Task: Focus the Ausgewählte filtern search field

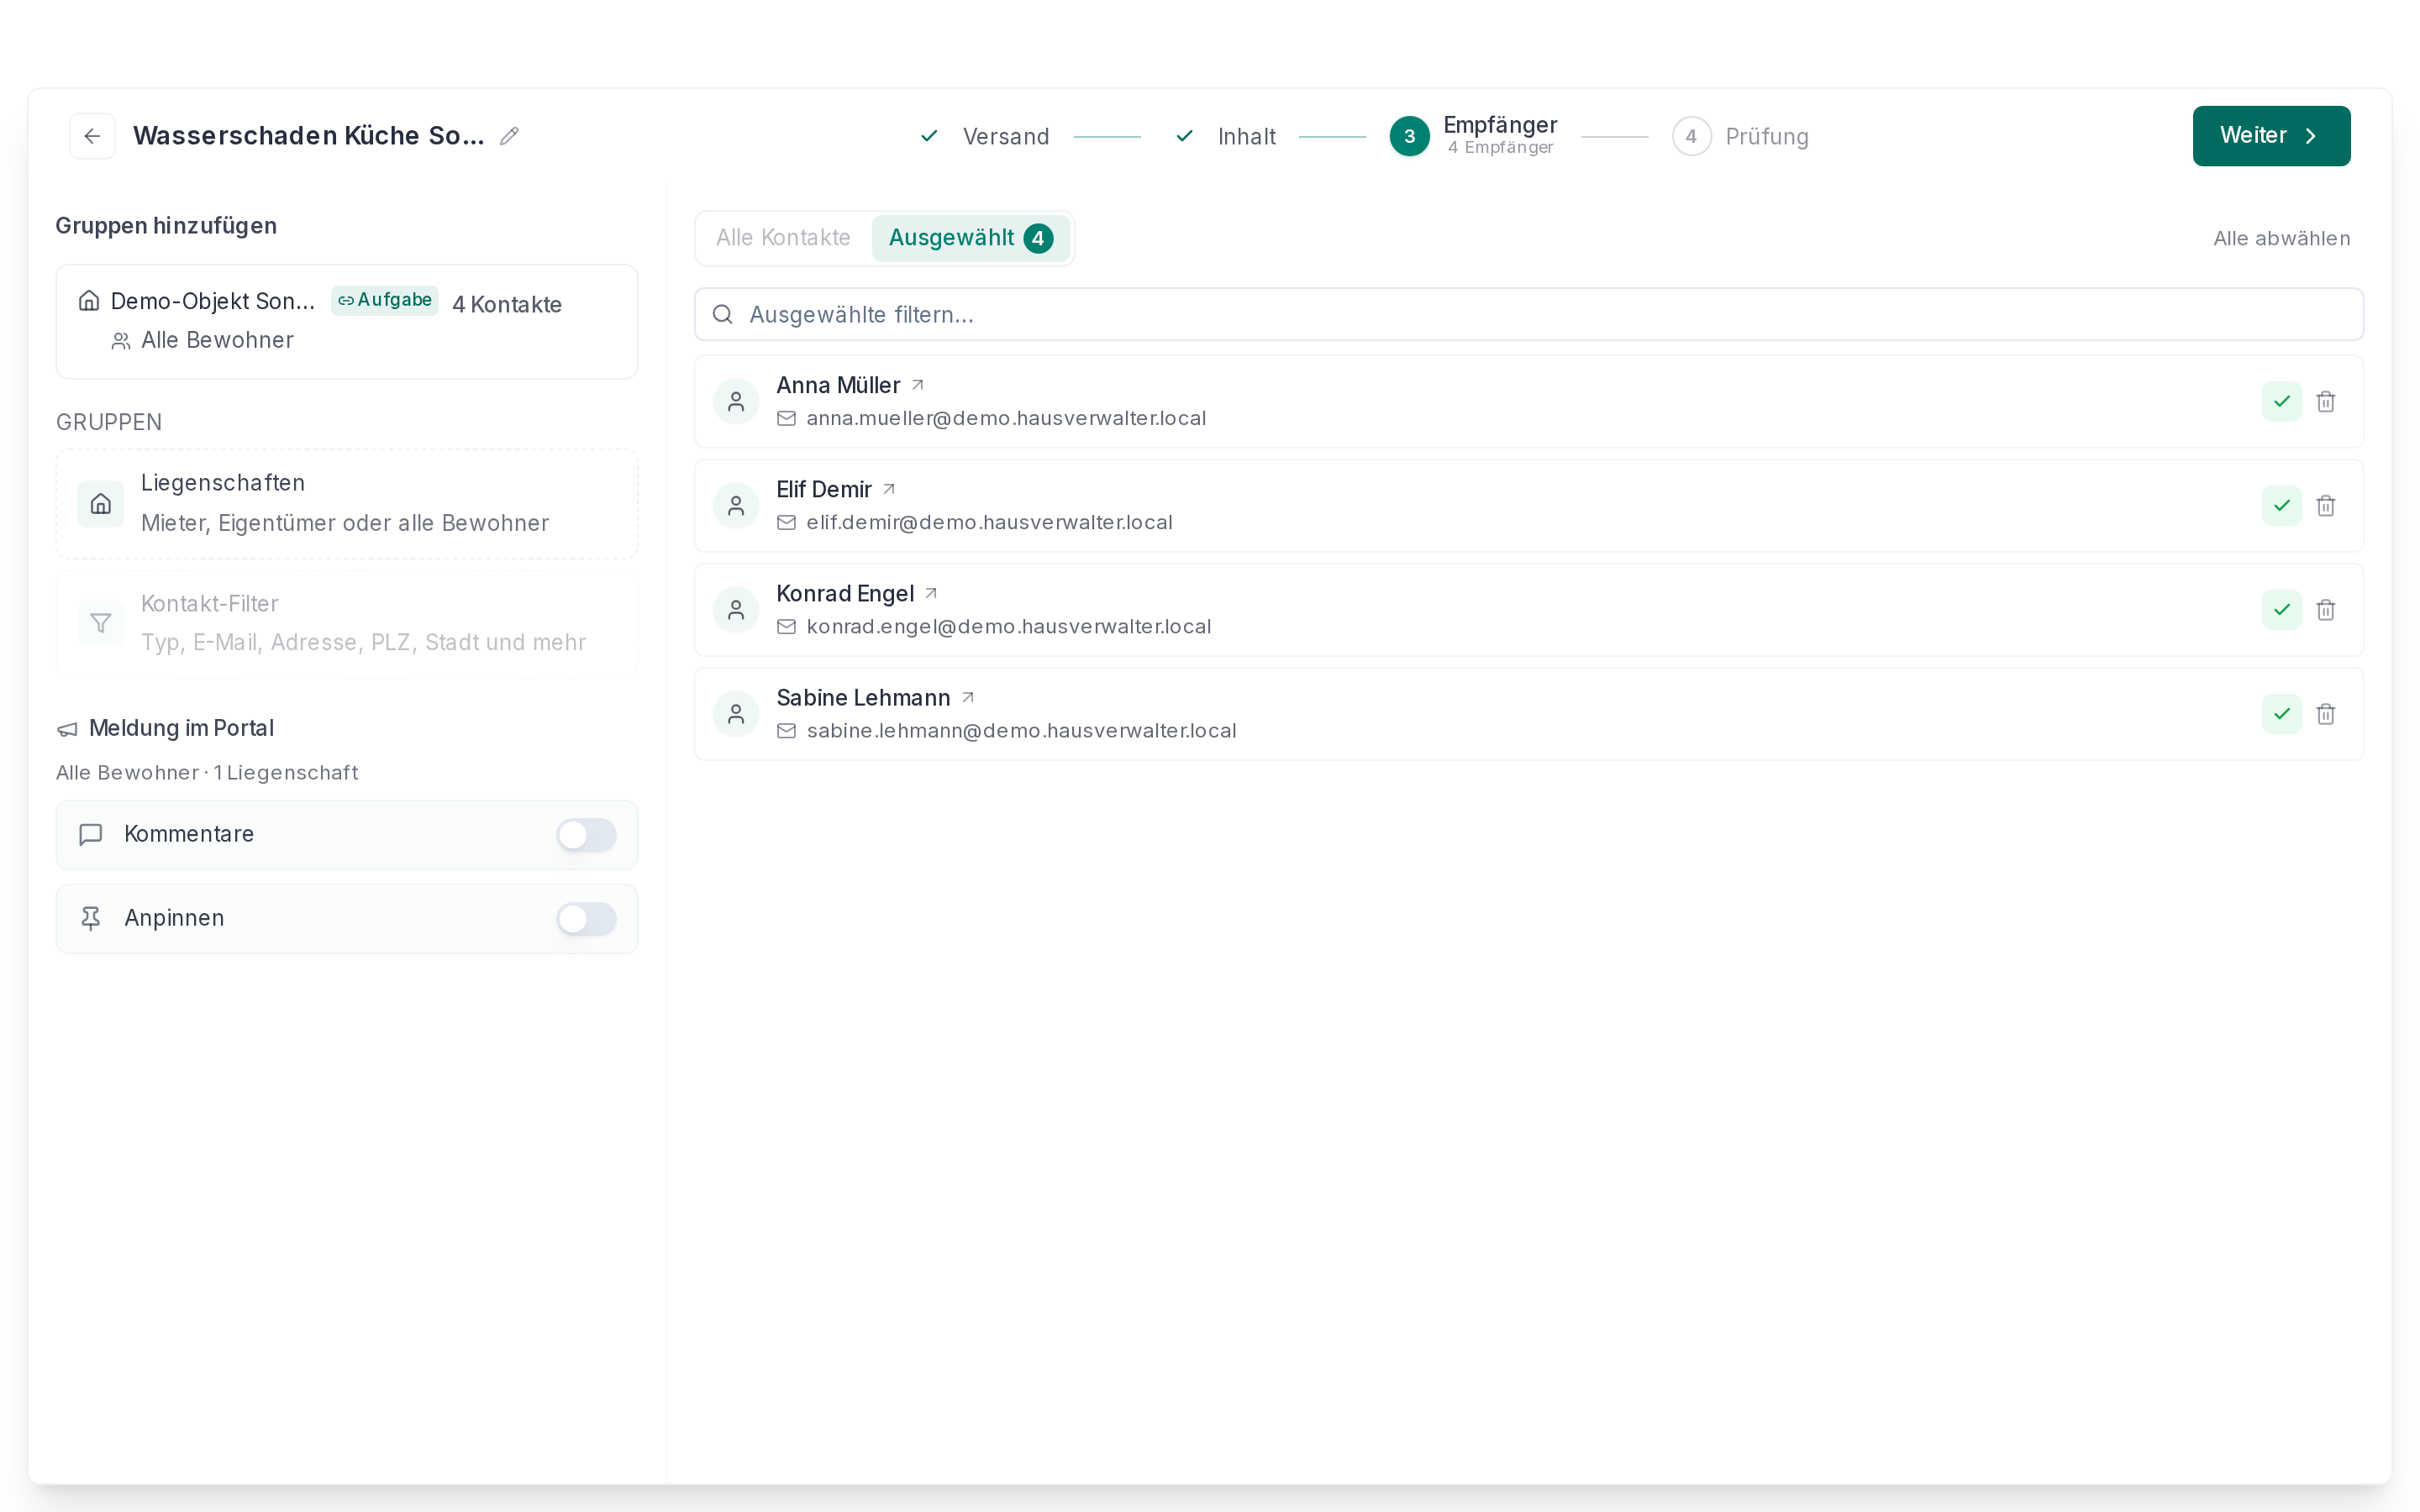Action: point(1528,314)
